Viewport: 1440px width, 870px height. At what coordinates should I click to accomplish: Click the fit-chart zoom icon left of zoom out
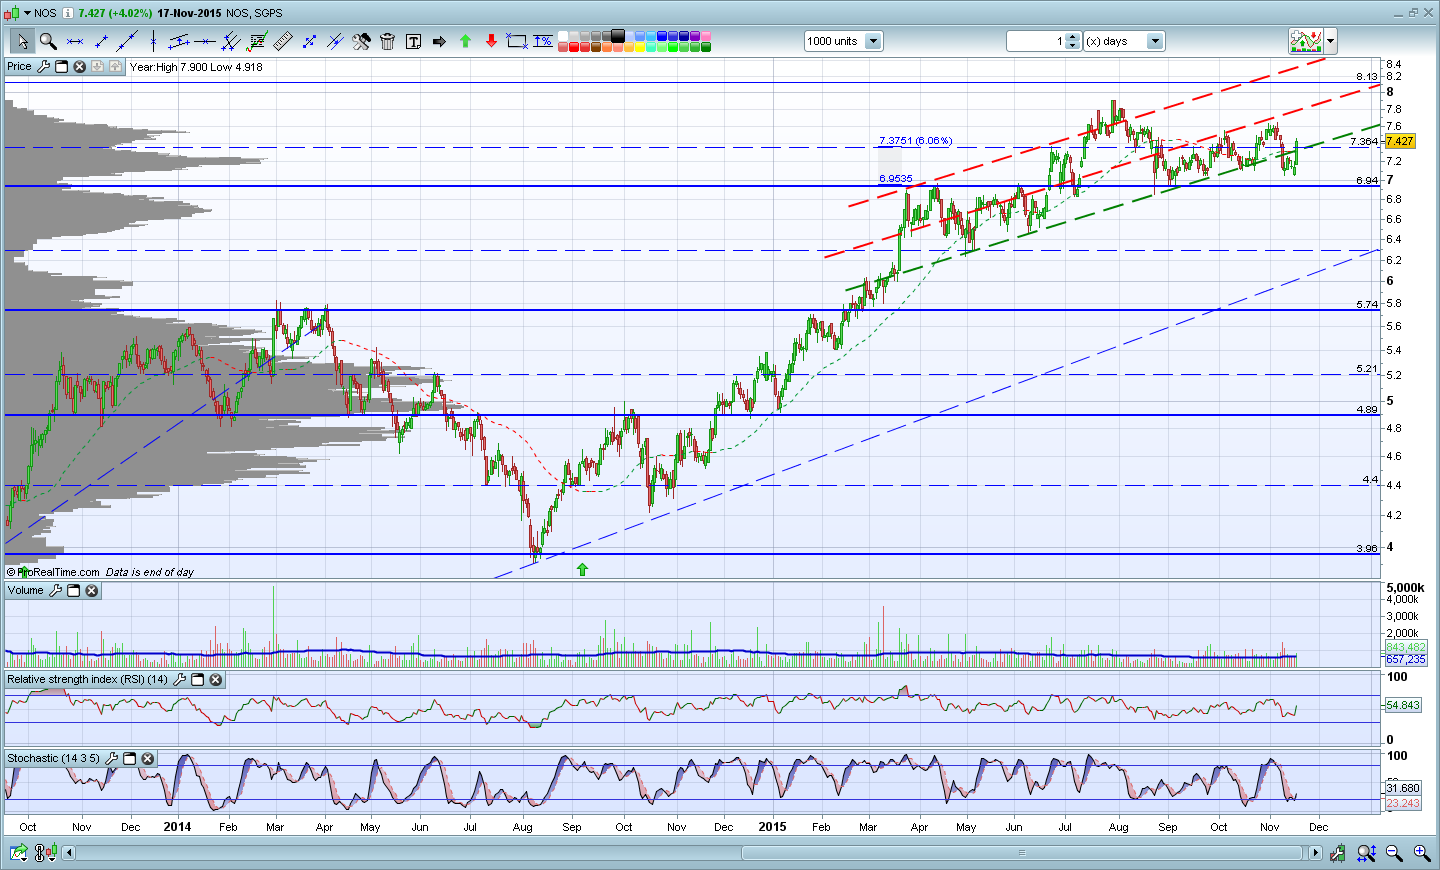[x=1366, y=853]
